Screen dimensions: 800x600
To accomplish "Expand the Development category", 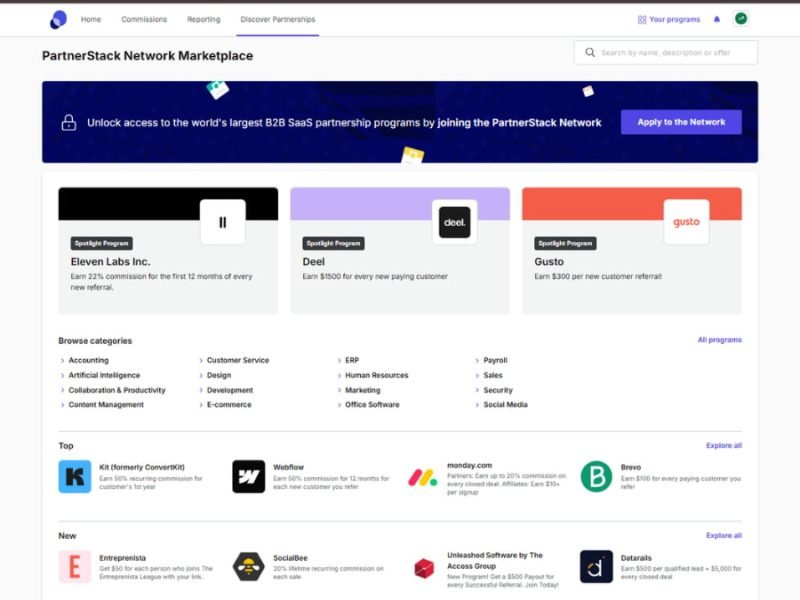I will click(230, 390).
